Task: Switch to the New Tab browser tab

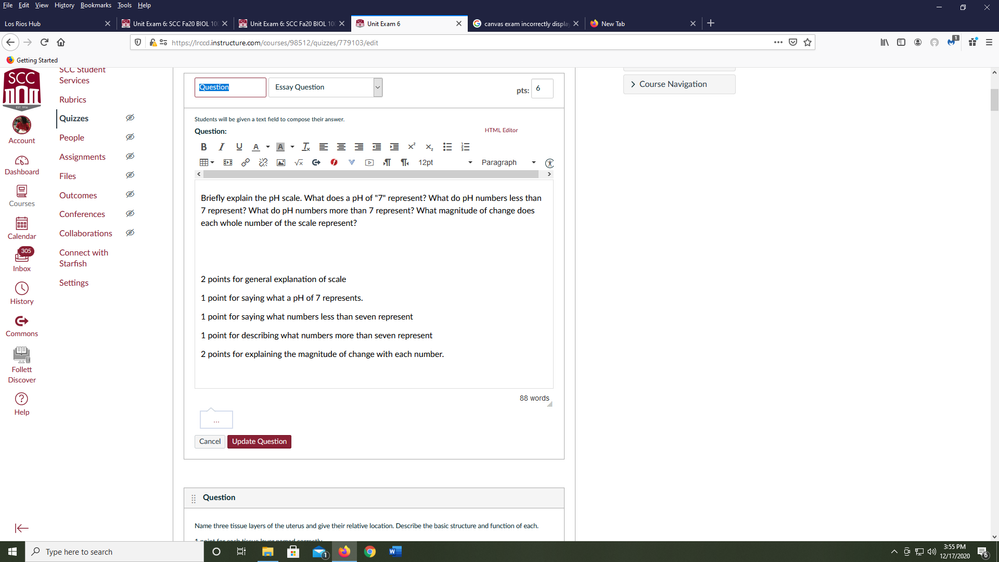Action: [642, 24]
